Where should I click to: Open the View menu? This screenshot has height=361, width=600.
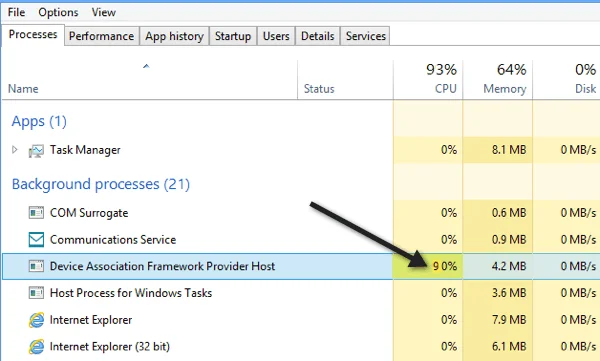[104, 12]
